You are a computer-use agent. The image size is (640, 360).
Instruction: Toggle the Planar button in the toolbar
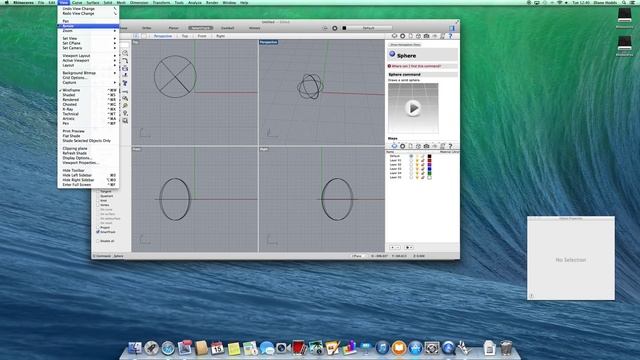tap(173, 28)
